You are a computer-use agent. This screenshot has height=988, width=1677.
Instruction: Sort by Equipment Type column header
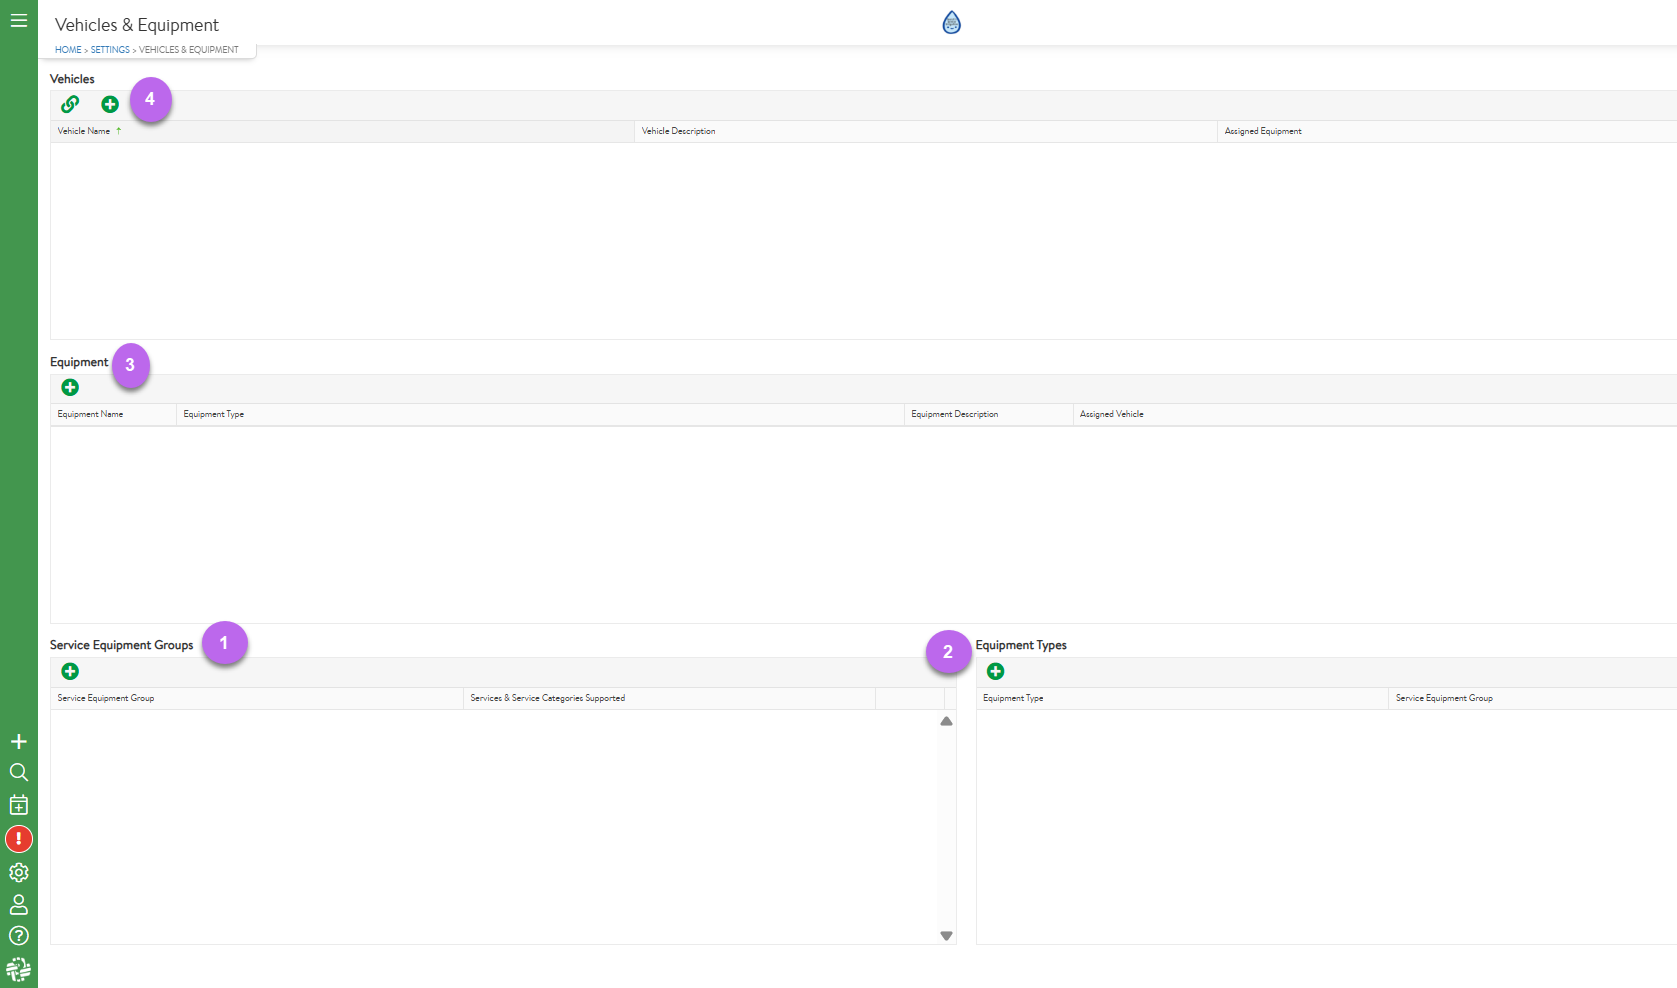[x=214, y=414]
